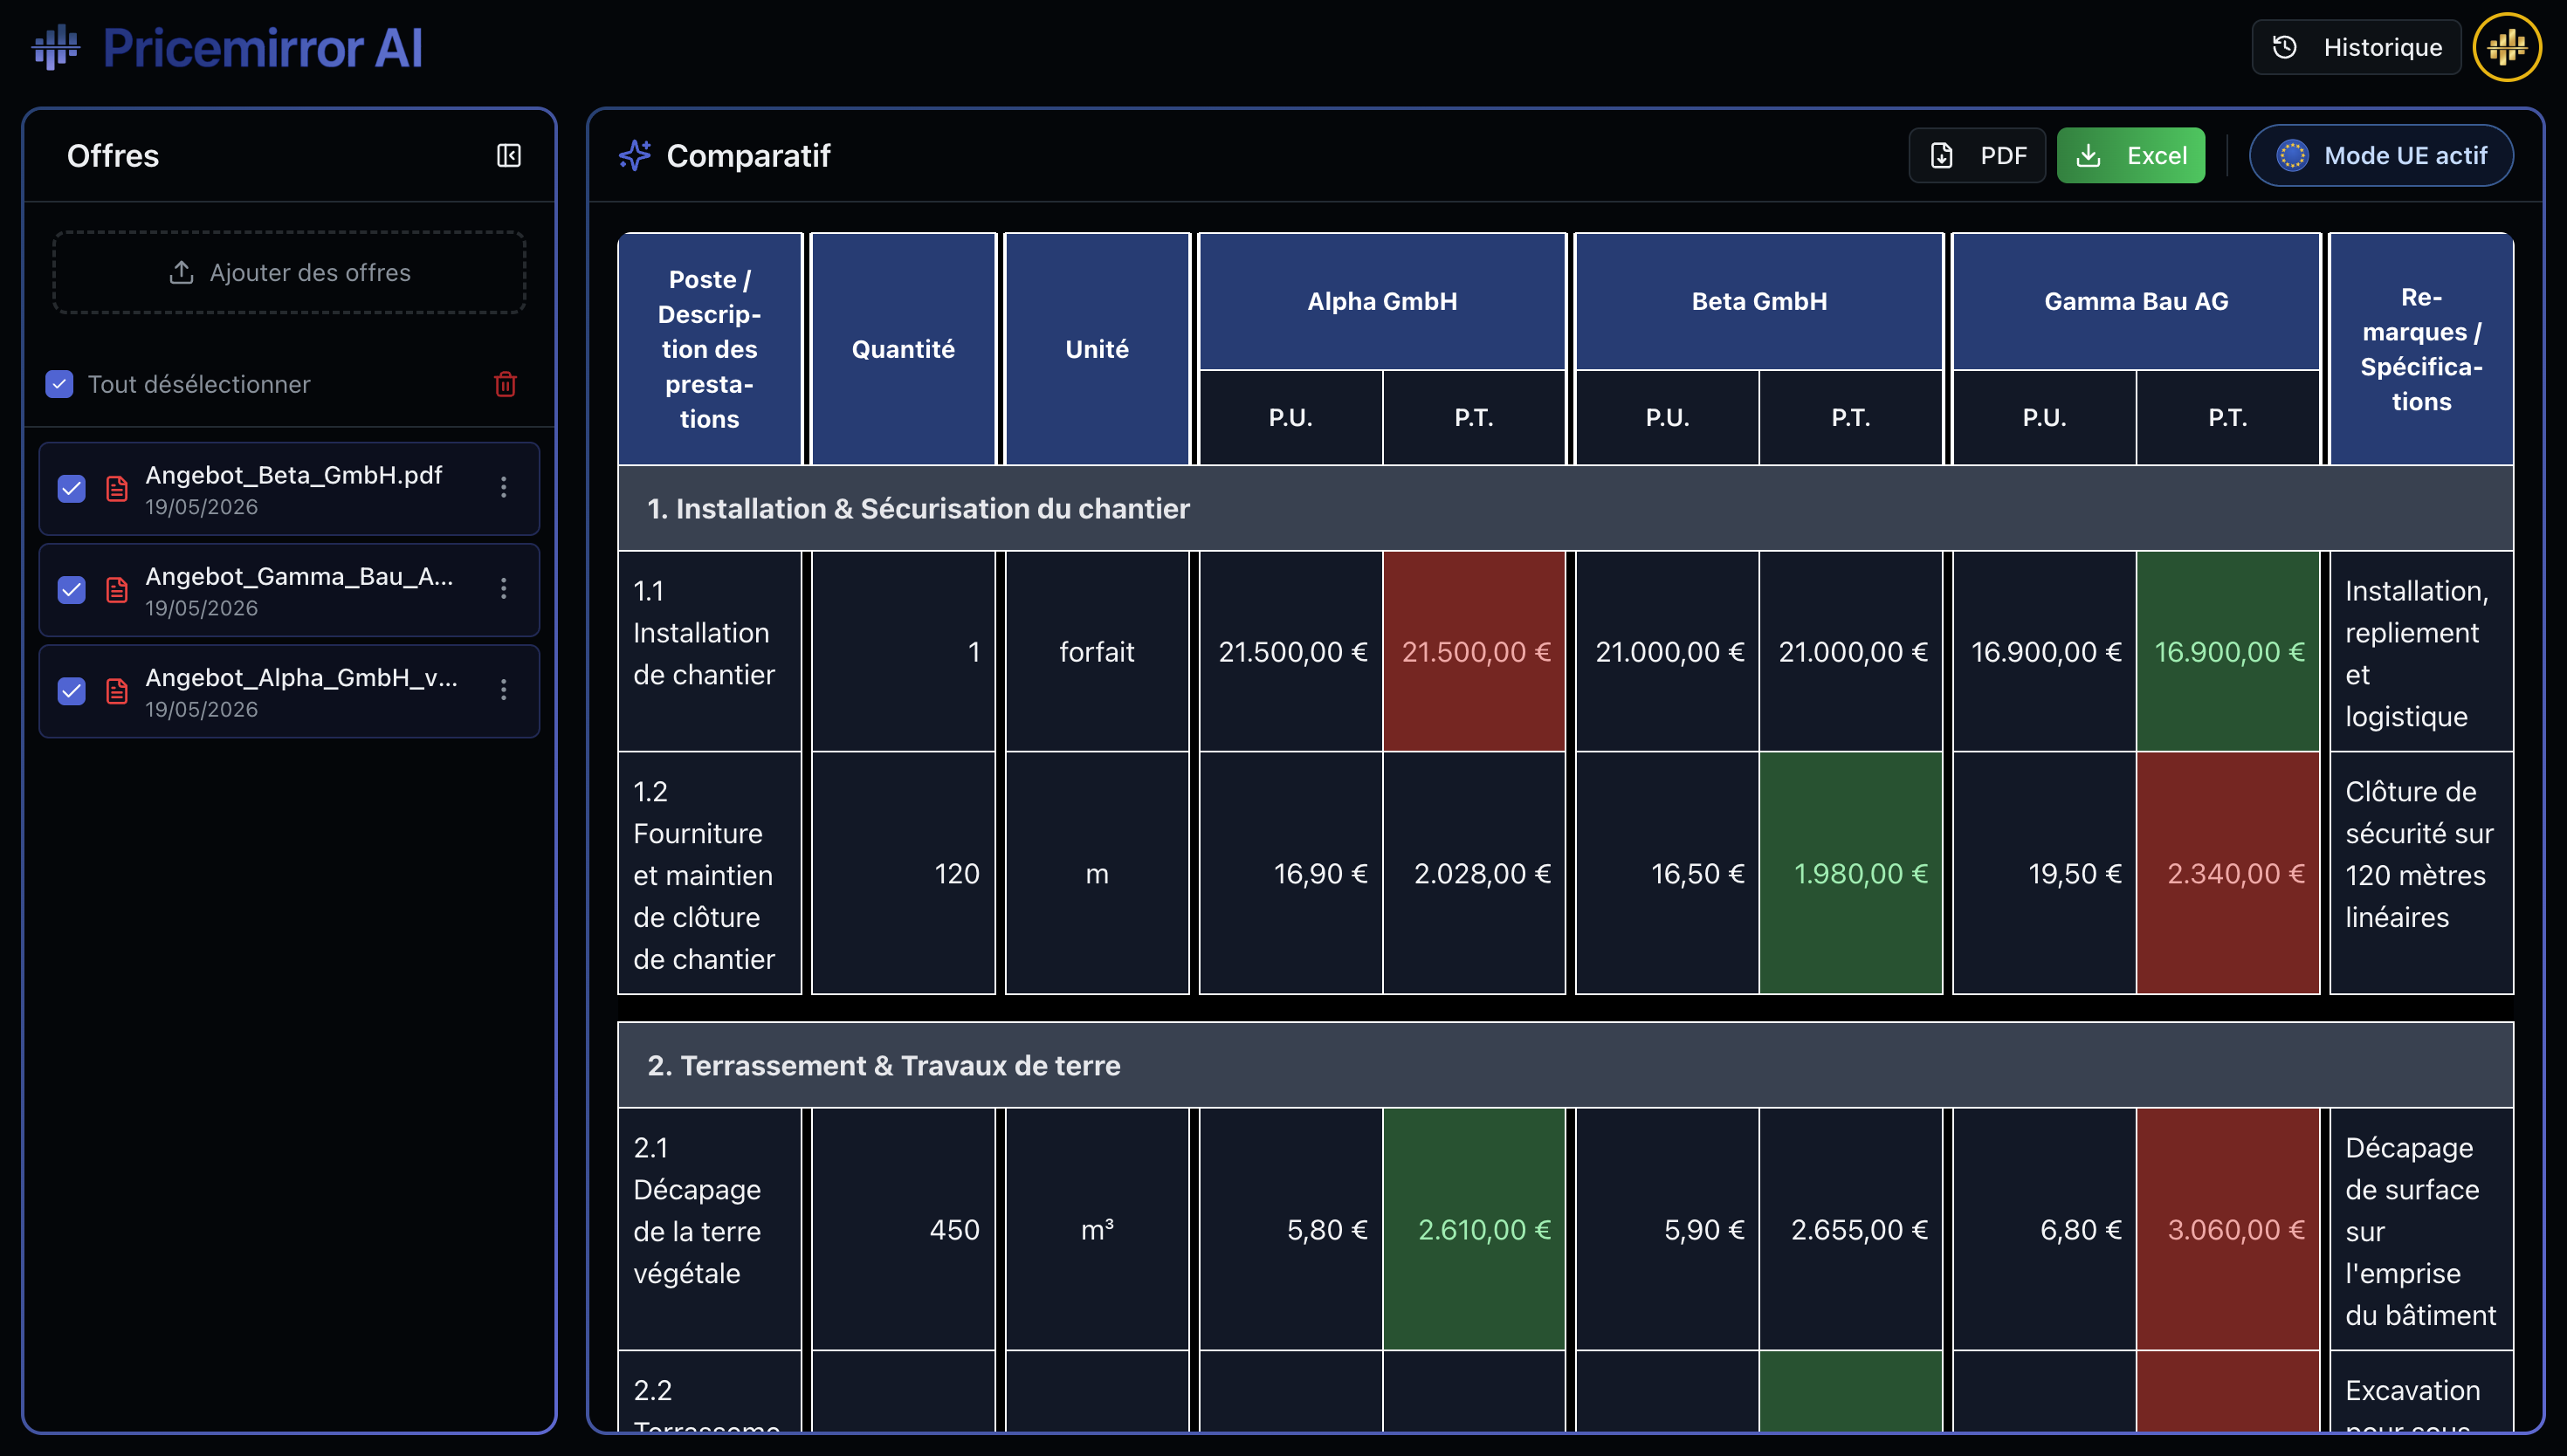Click Alpha total cell 2.028,00 €
The image size is (2567, 1456).
click(1474, 874)
